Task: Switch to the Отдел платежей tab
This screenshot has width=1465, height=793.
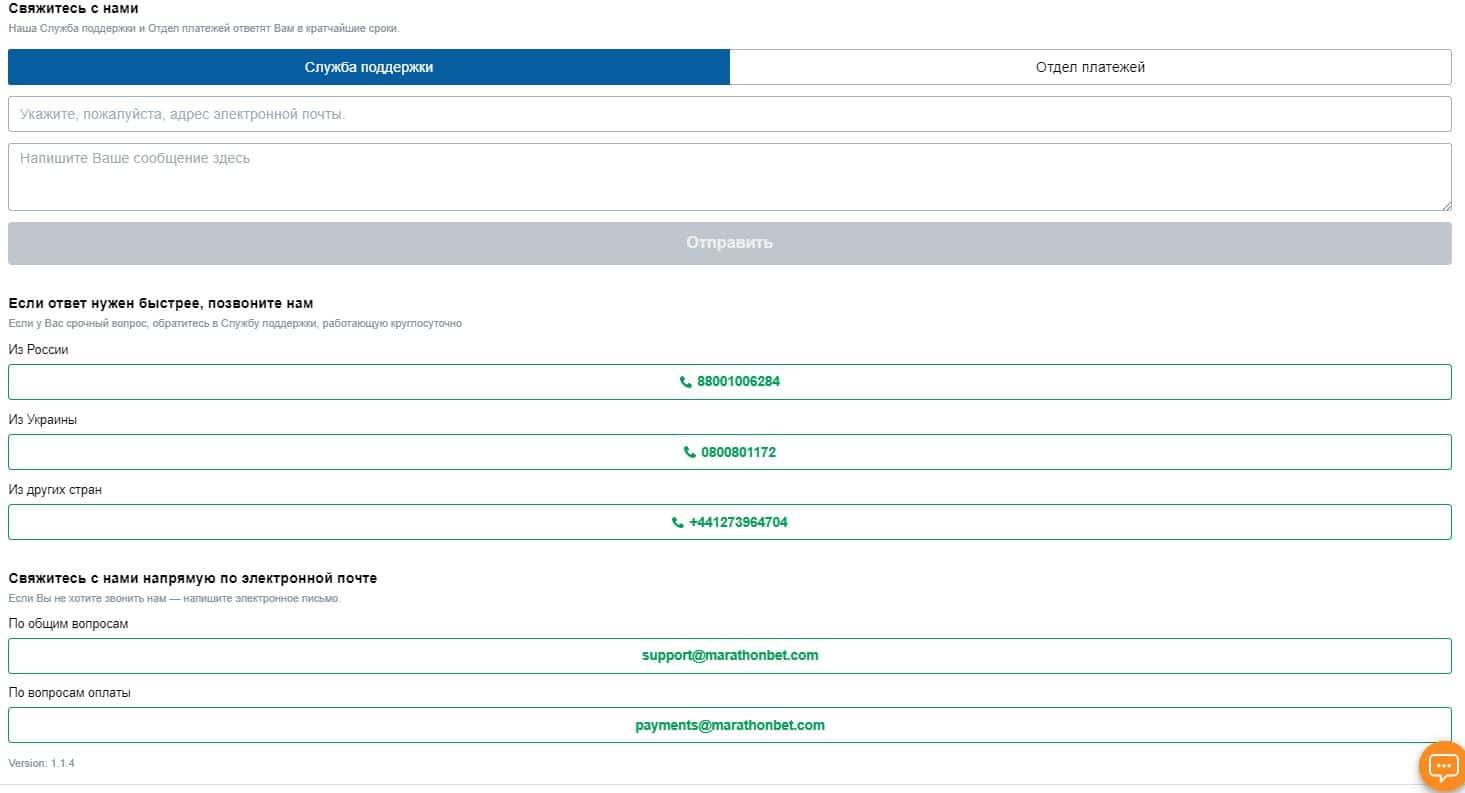Action: [1090, 67]
